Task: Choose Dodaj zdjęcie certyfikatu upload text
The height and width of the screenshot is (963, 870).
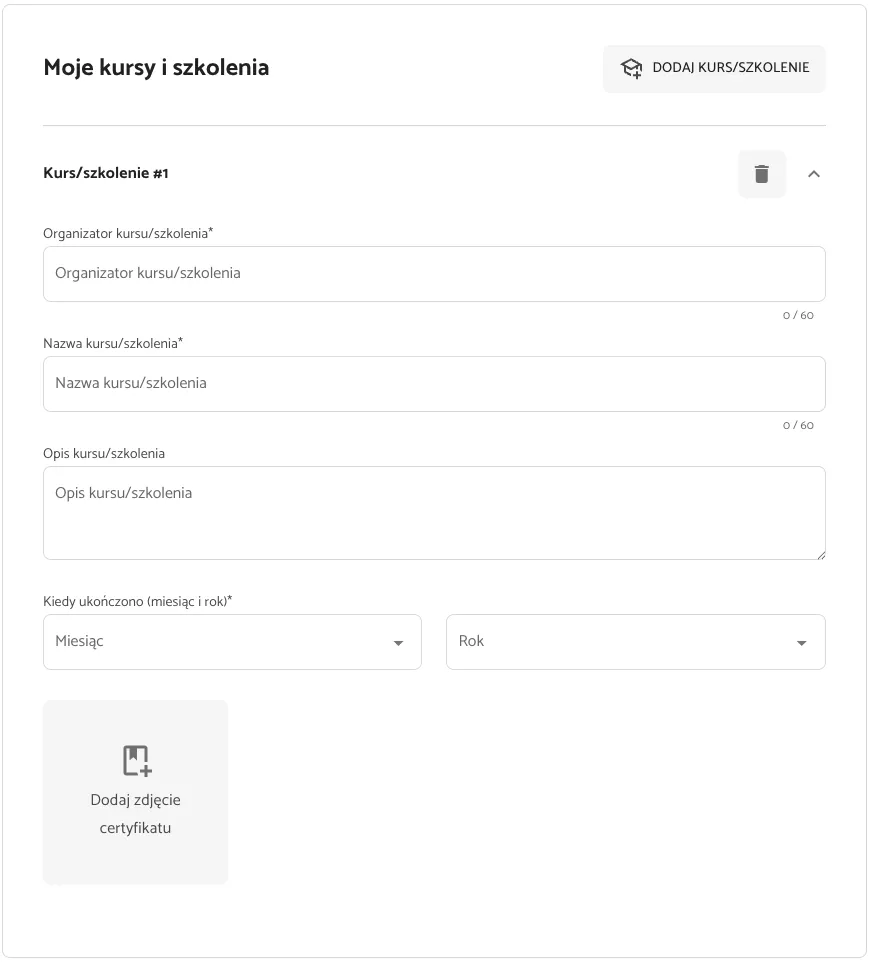Action: click(136, 814)
